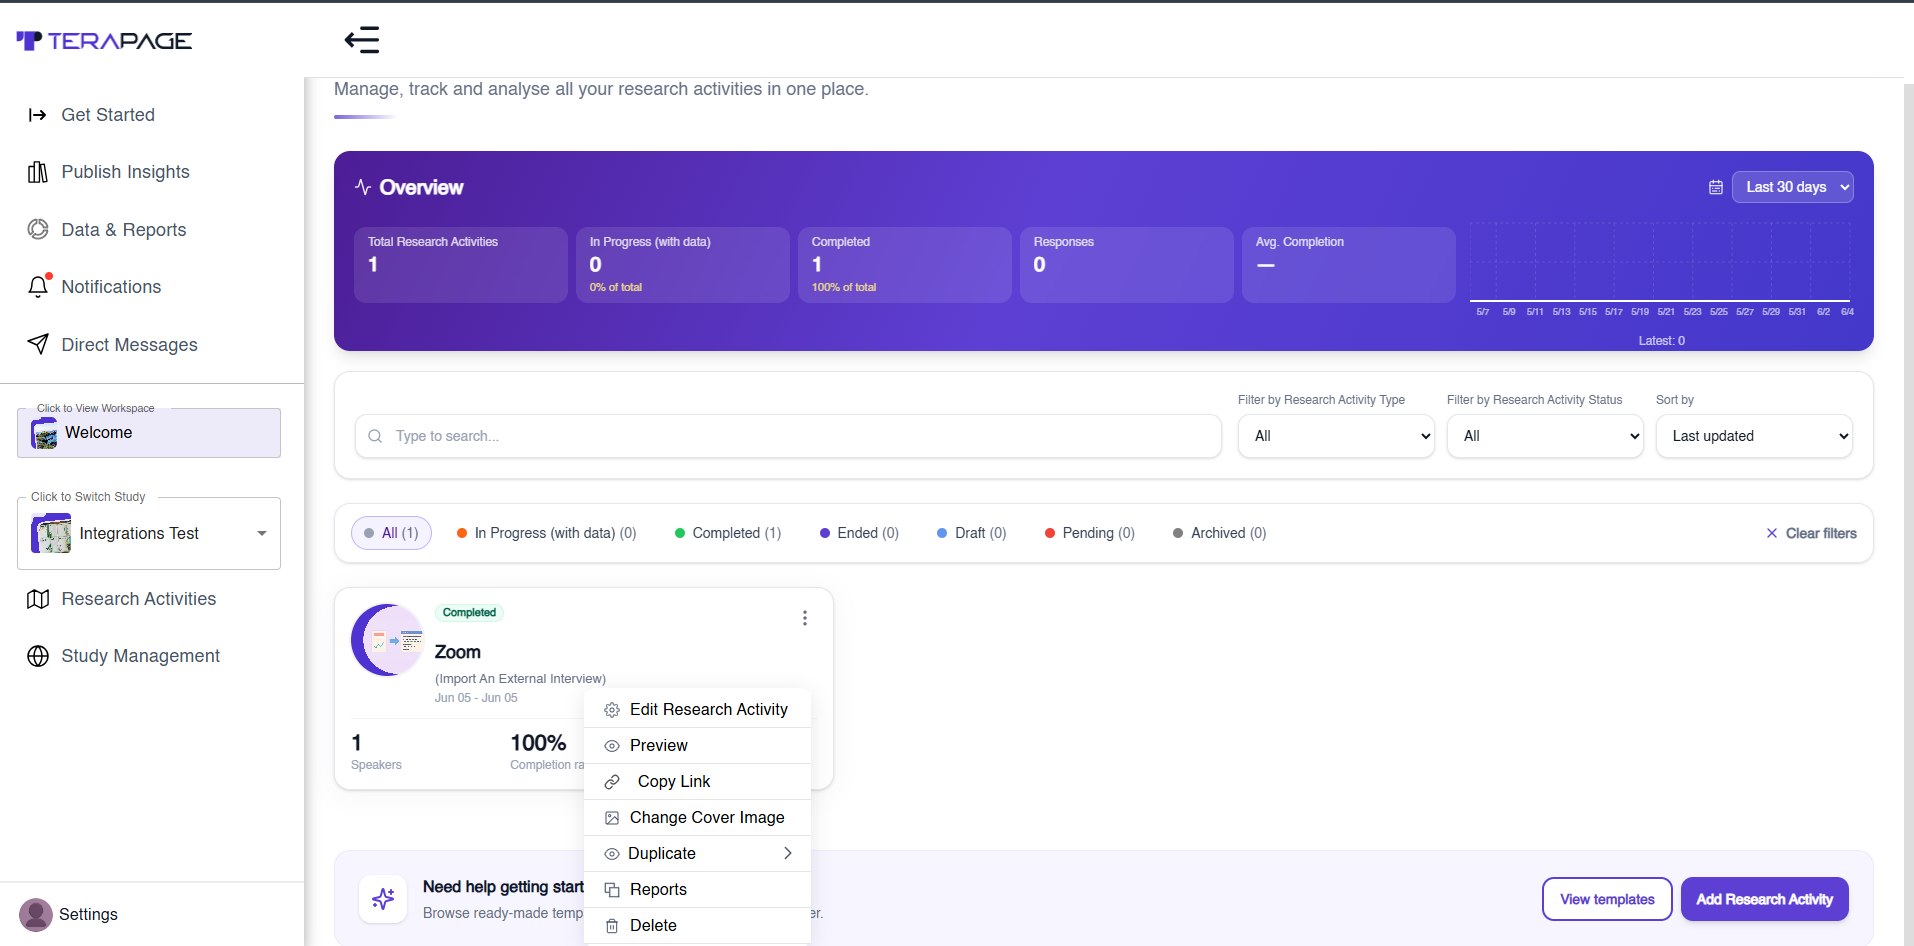The image size is (1914, 946).
Task: Select the Completed (1) filter
Action: point(728,533)
